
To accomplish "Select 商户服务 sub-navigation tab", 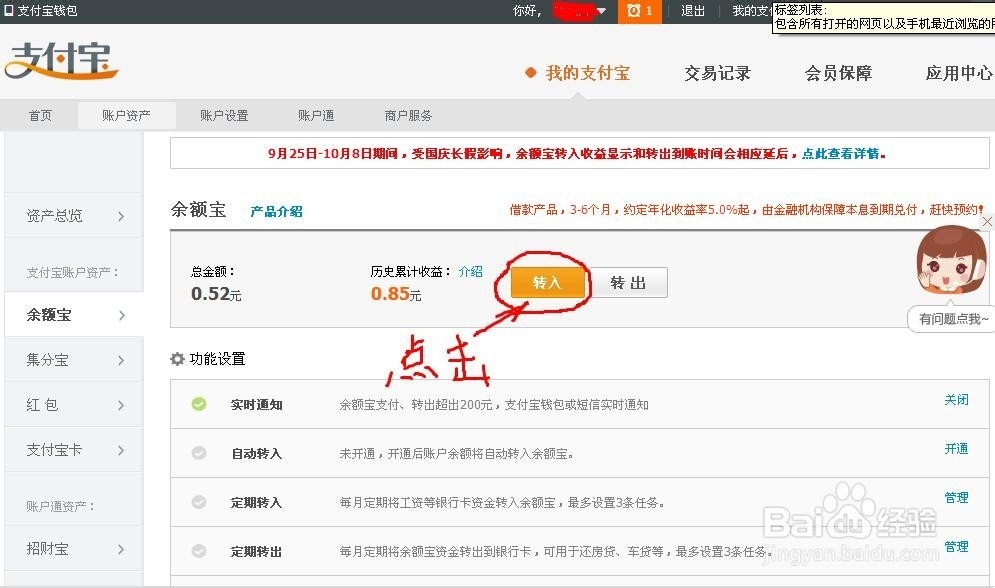I will (408, 115).
